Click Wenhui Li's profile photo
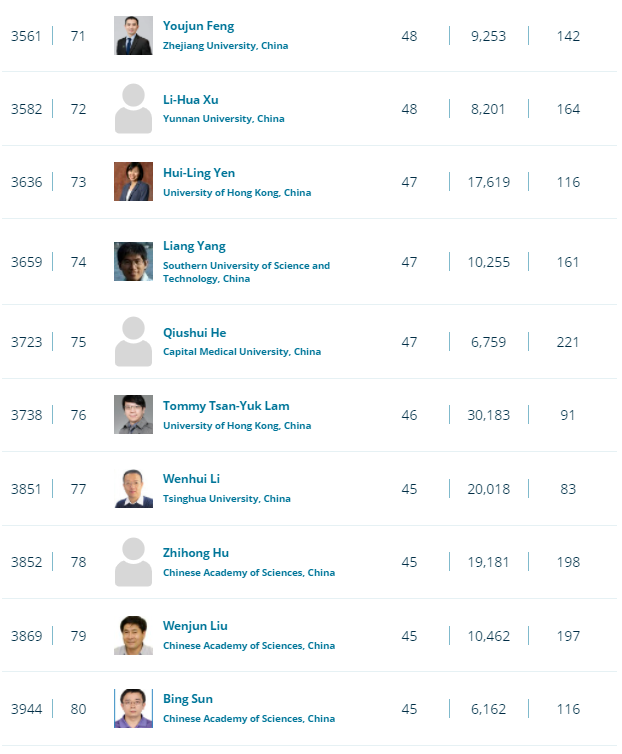This screenshot has height=754, width=622. [133, 489]
